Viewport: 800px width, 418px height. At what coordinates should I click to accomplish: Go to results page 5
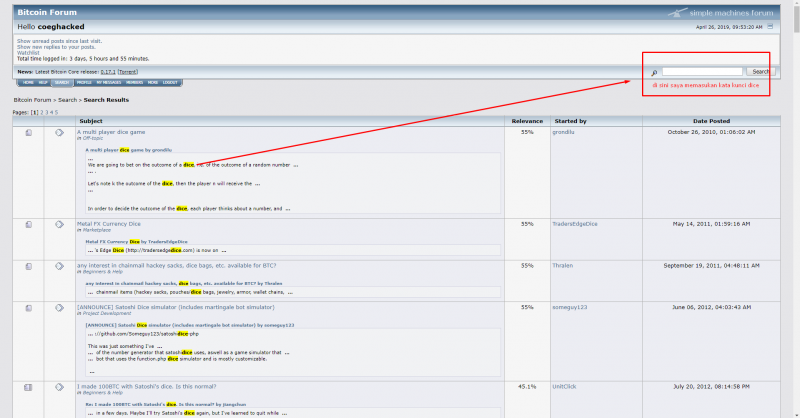tap(56, 113)
